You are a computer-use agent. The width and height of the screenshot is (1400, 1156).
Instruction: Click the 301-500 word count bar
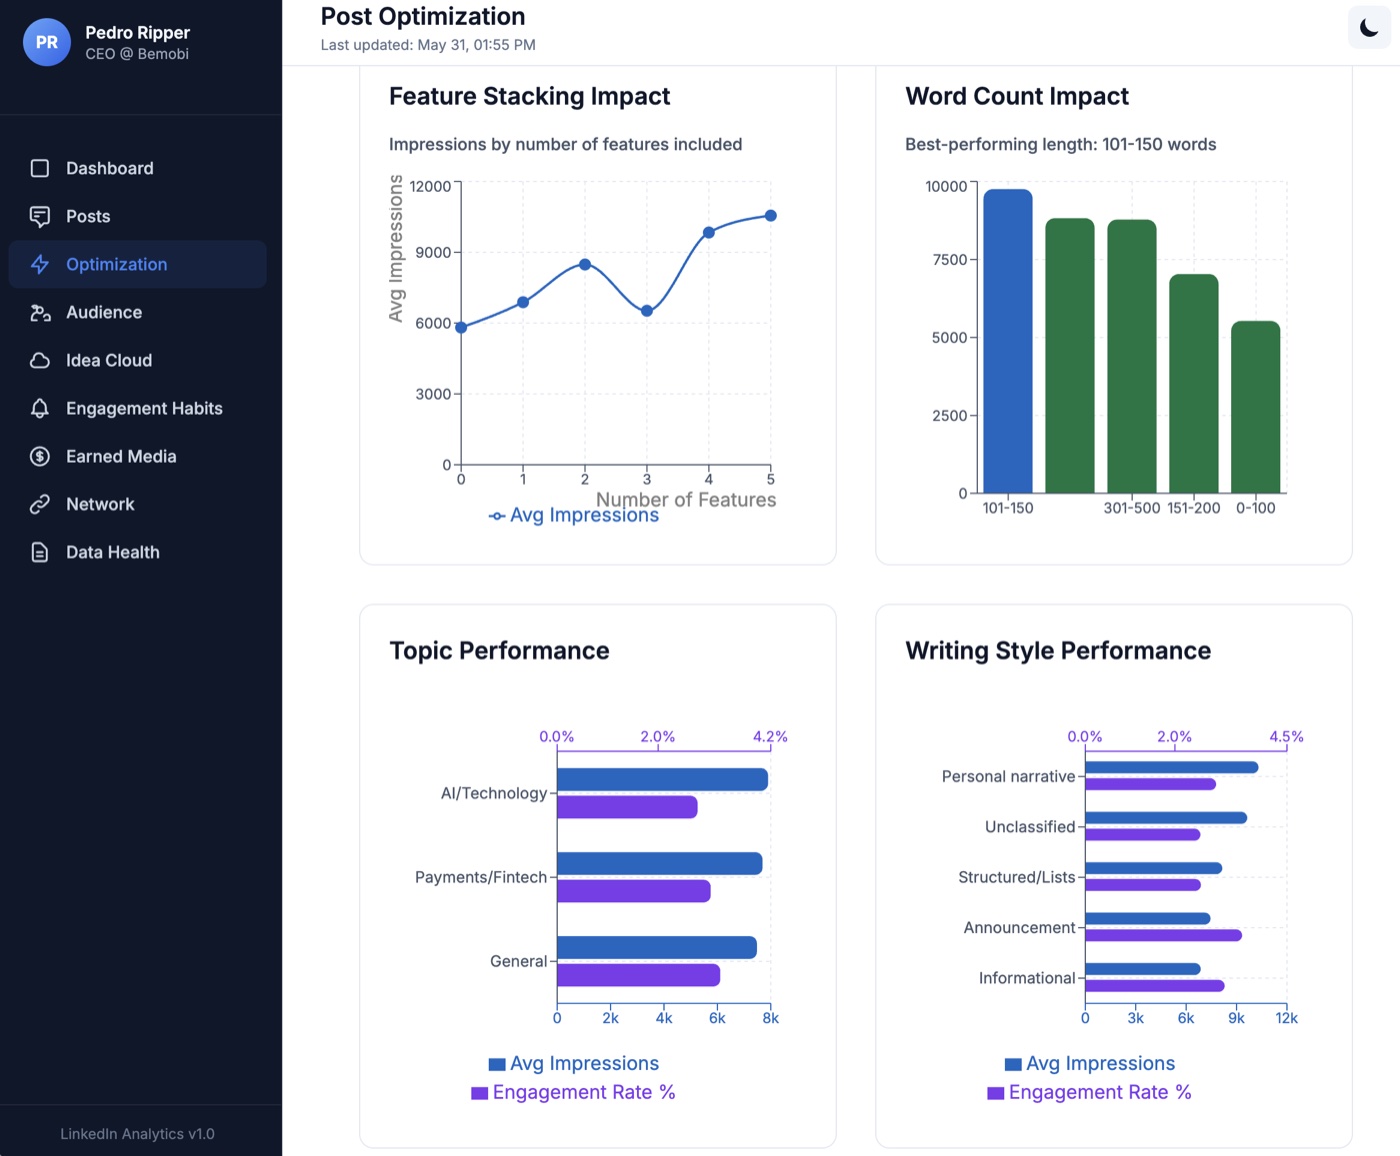pyautogui.click(x=1132, y=356)
